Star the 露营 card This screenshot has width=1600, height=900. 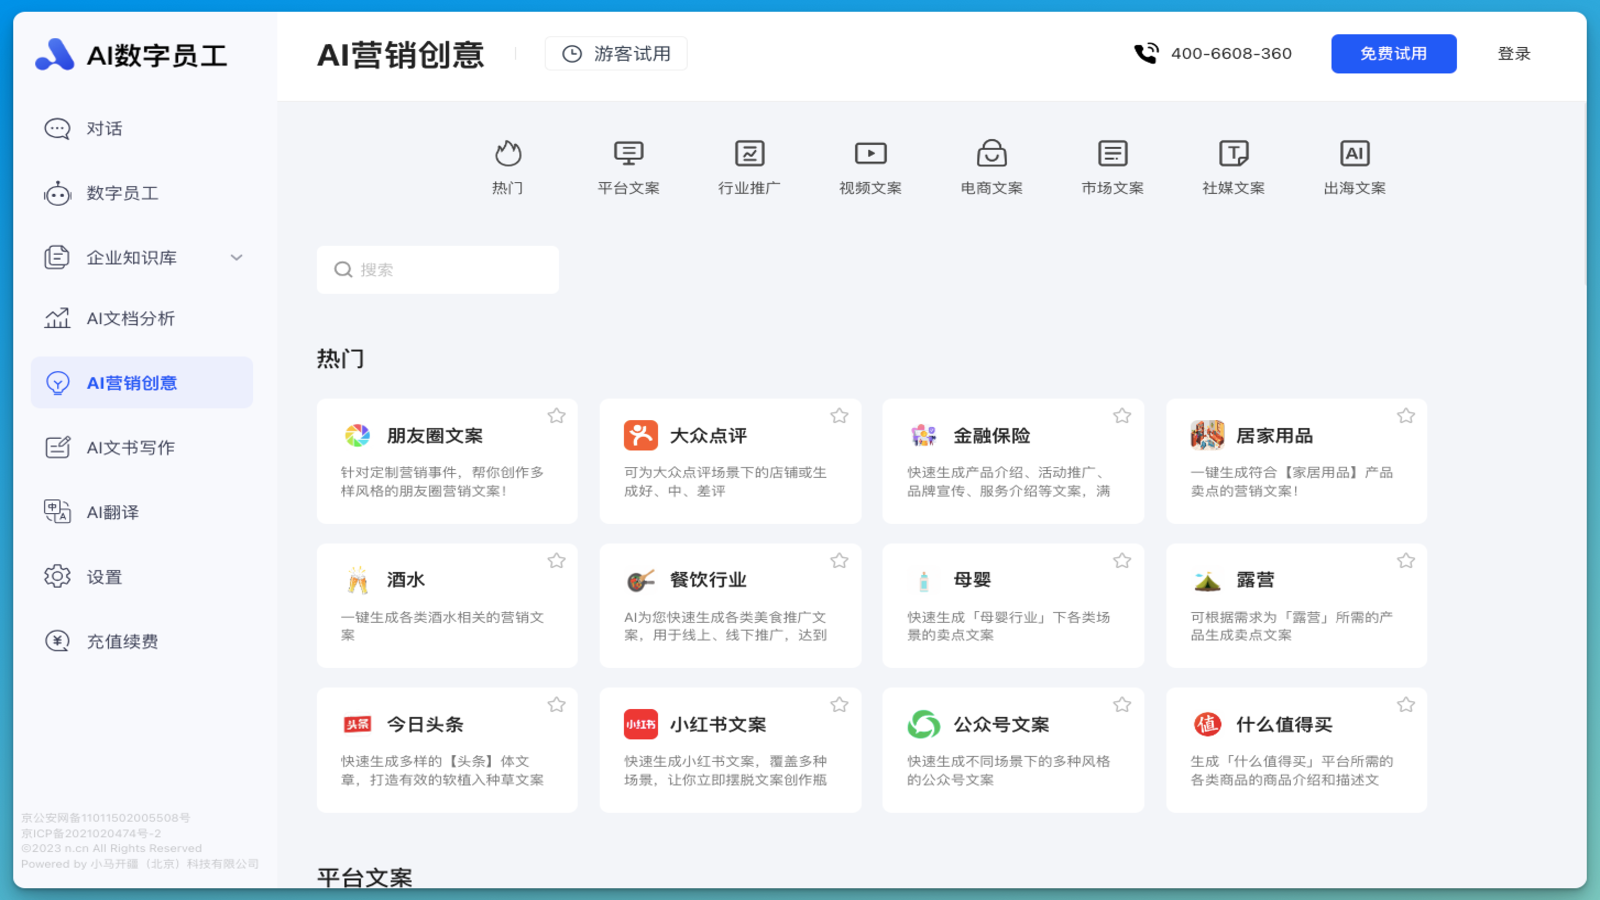(x=1405, y=561)
